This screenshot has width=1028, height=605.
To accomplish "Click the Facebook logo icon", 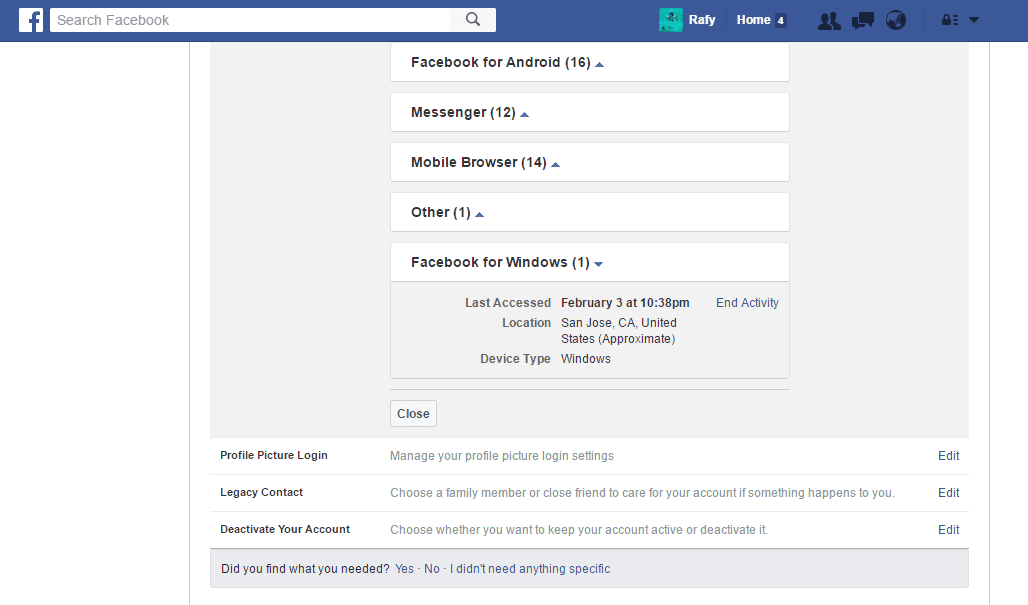I will click(31, 19).
